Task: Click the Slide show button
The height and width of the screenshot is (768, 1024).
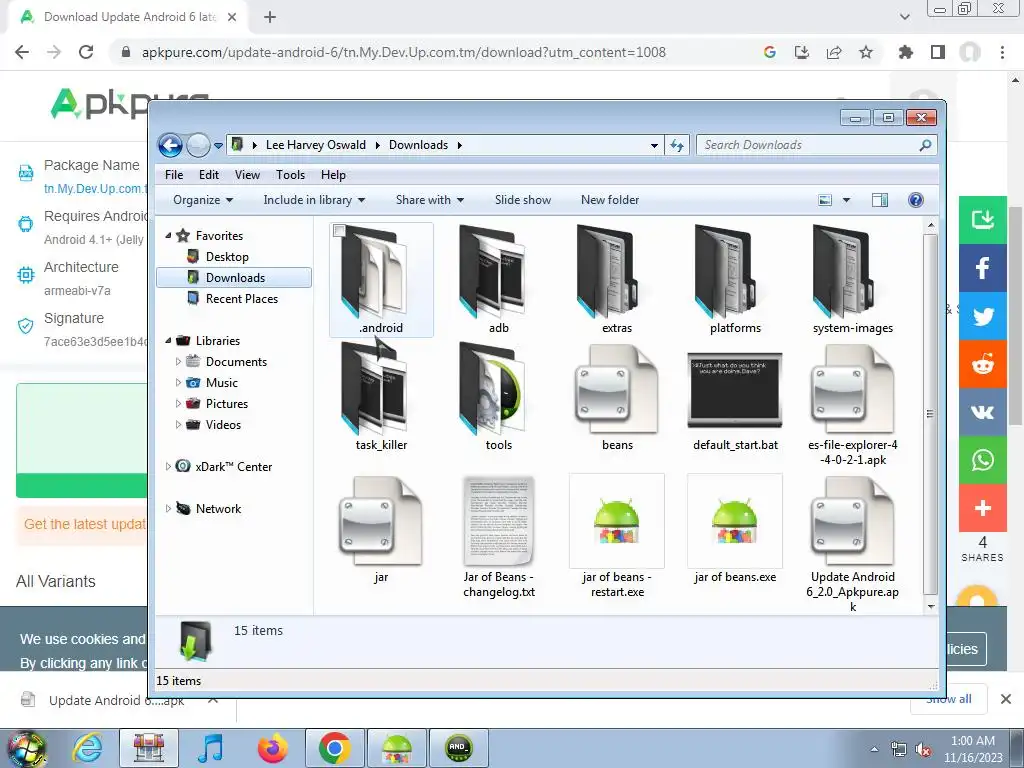Action: (522, 200)
